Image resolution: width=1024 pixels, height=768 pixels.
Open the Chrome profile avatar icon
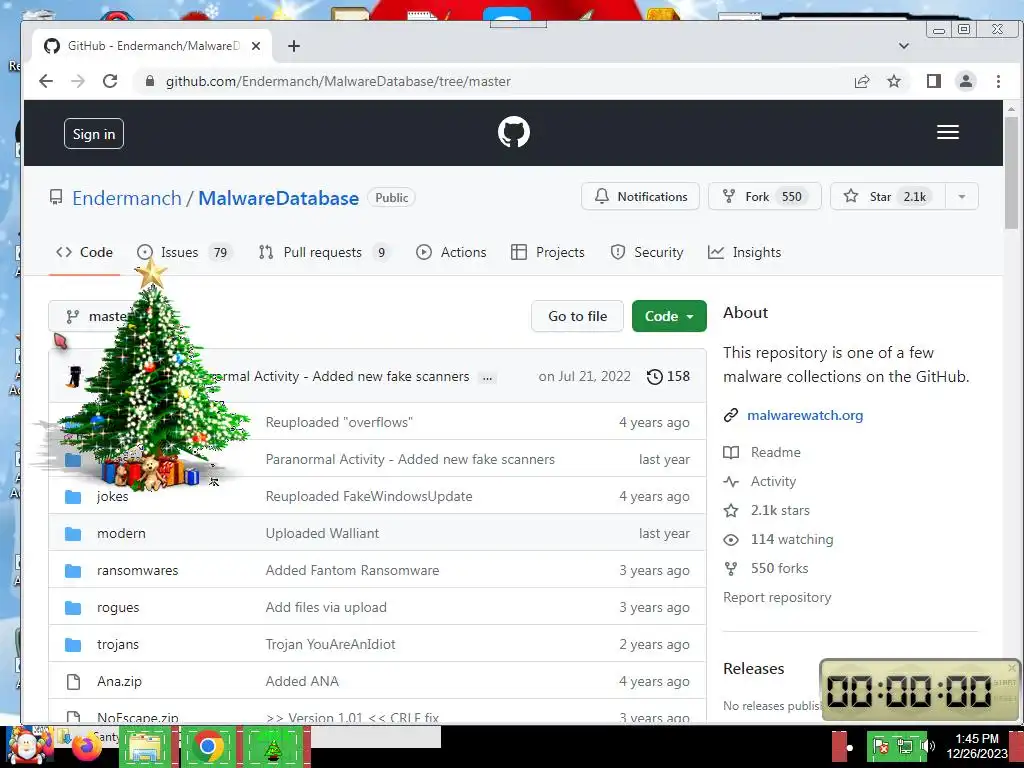click(x=966, y=81)
